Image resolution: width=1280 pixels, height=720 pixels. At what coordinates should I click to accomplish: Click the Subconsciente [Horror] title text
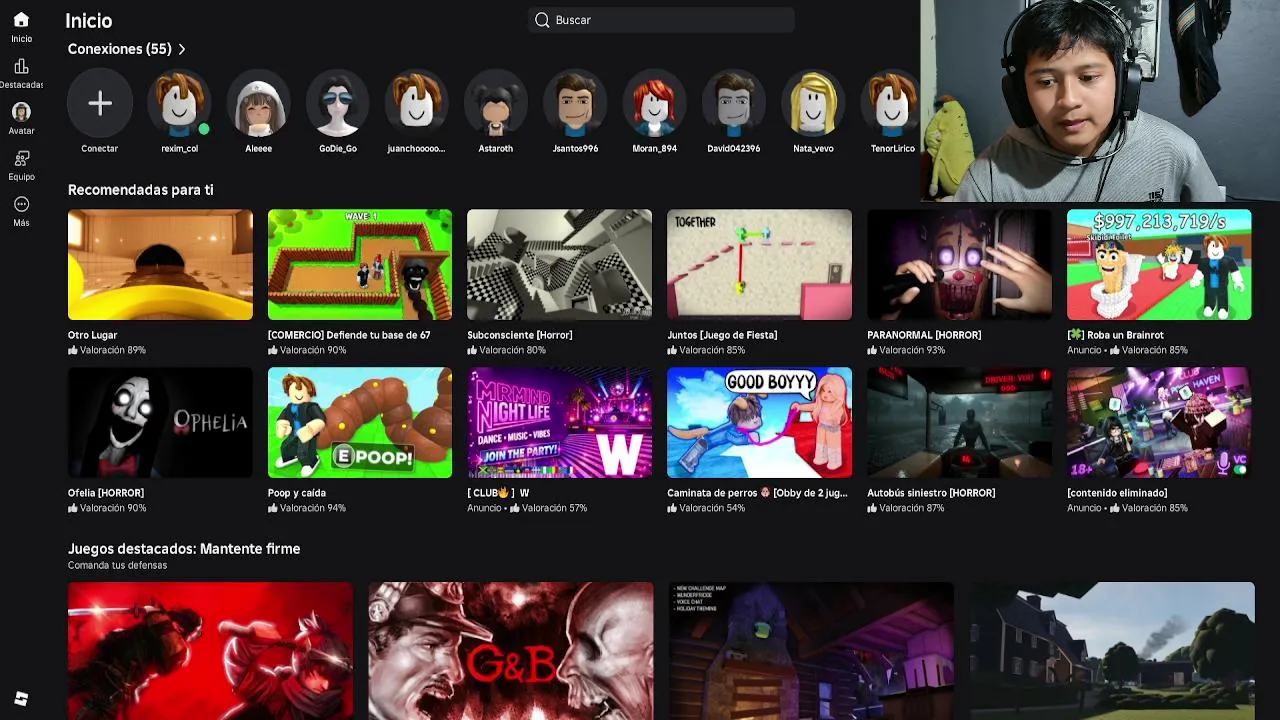coord(520,335)
